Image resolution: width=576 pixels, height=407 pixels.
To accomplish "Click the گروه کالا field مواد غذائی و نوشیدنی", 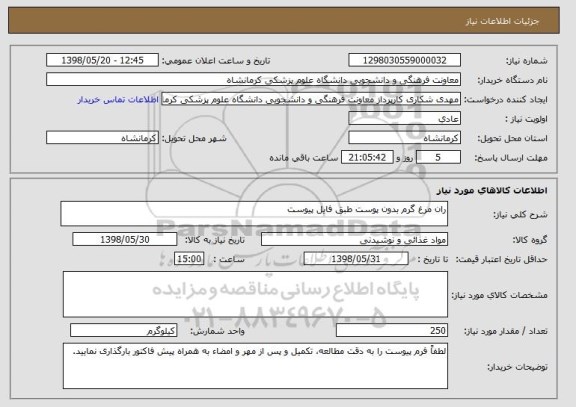I will tap(354, 240).
